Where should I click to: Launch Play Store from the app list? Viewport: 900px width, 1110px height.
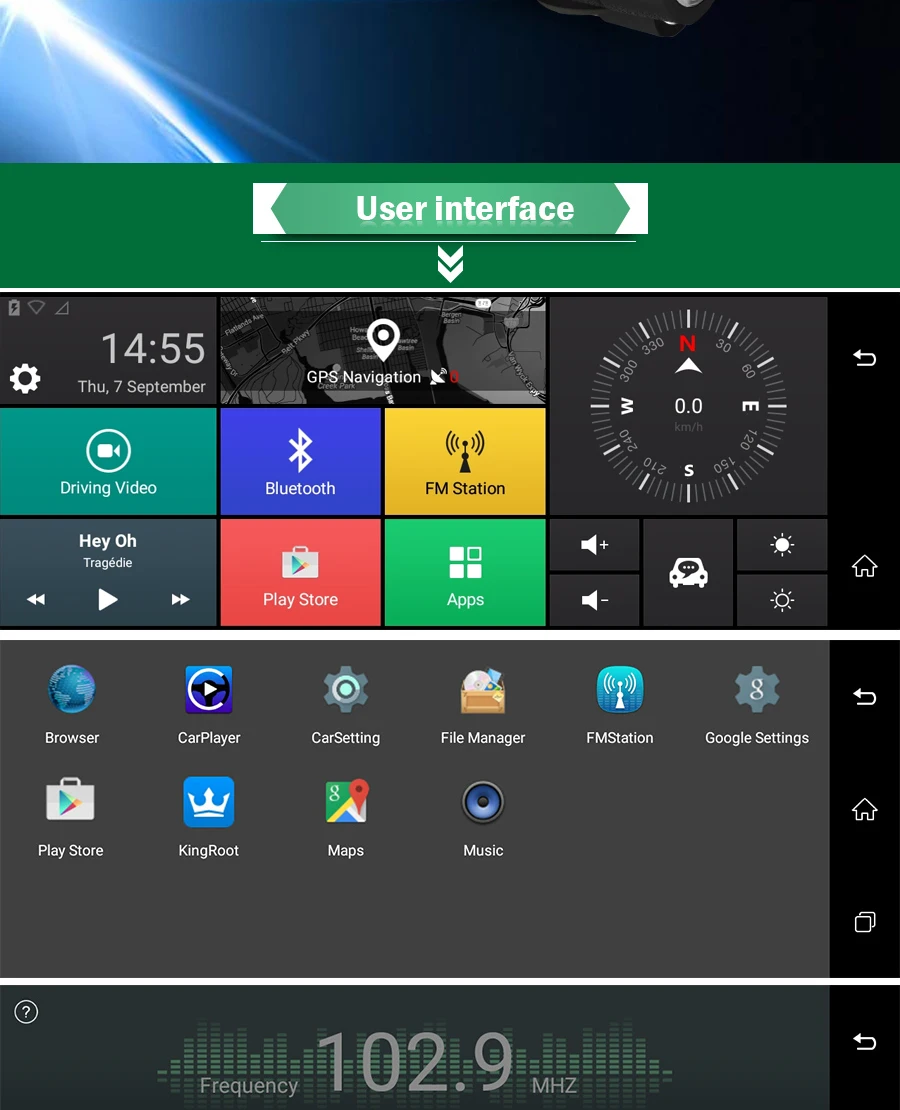pyautogui.click(x=70, y=818)
